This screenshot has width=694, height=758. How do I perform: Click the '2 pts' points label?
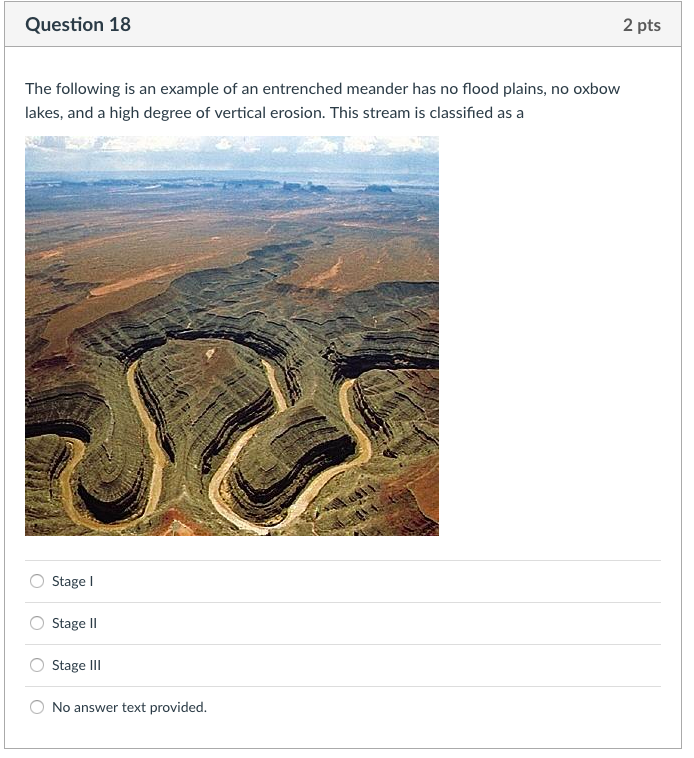point(641,25)
